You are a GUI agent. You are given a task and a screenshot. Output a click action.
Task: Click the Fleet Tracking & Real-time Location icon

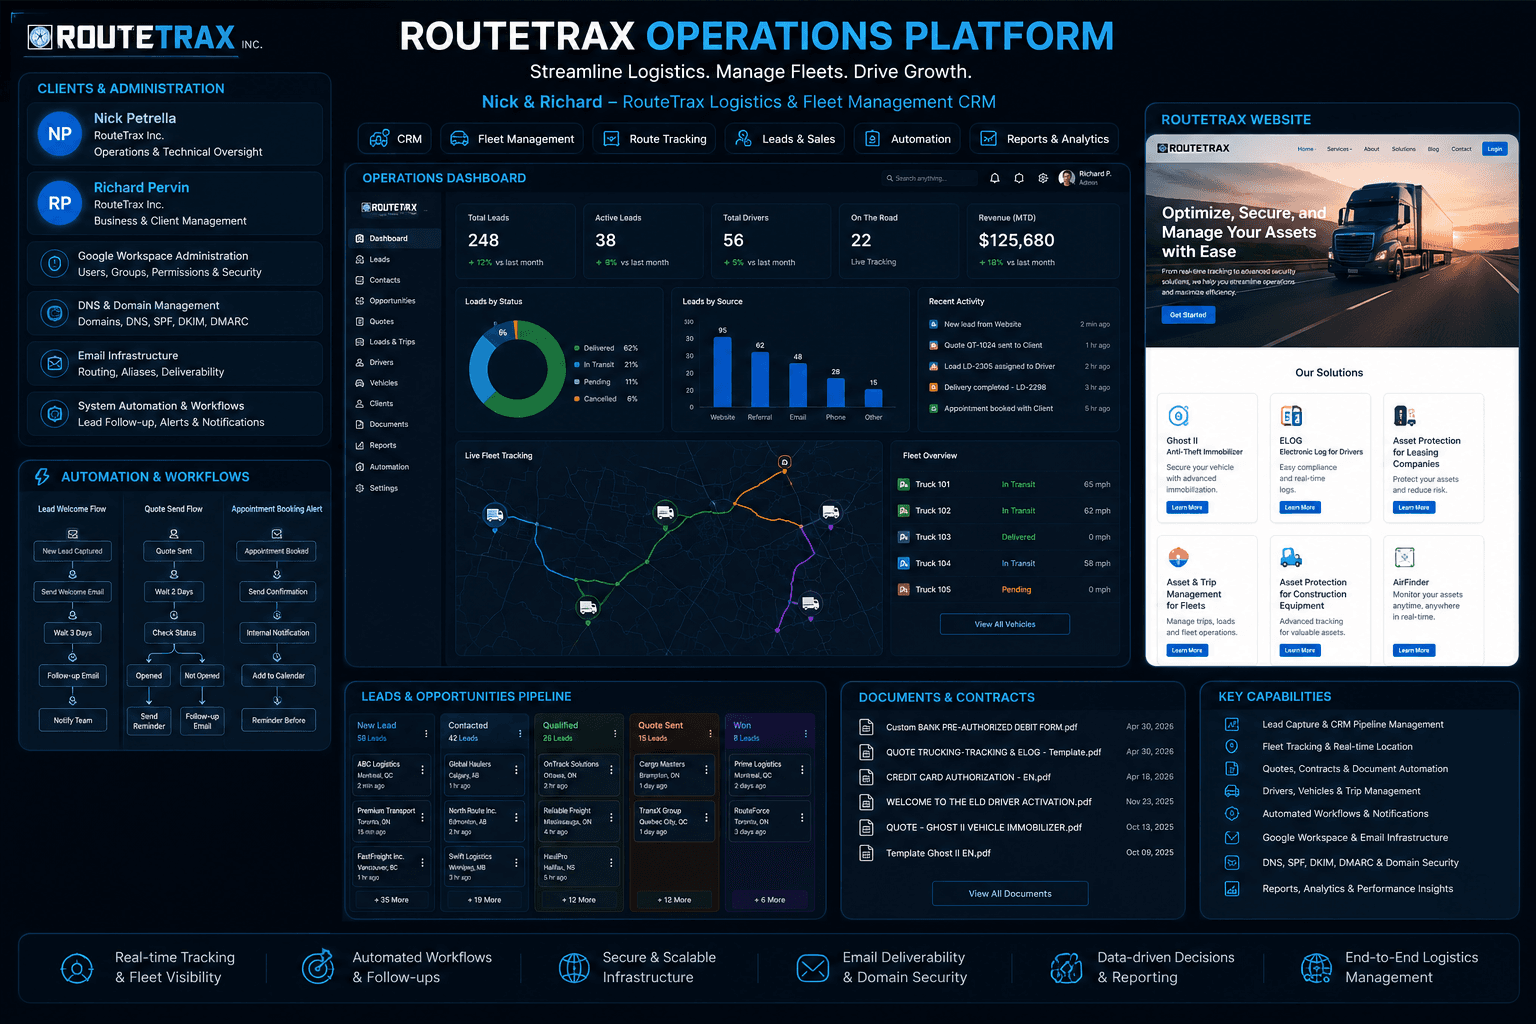pyautogui.click(x=1232, y=746)
